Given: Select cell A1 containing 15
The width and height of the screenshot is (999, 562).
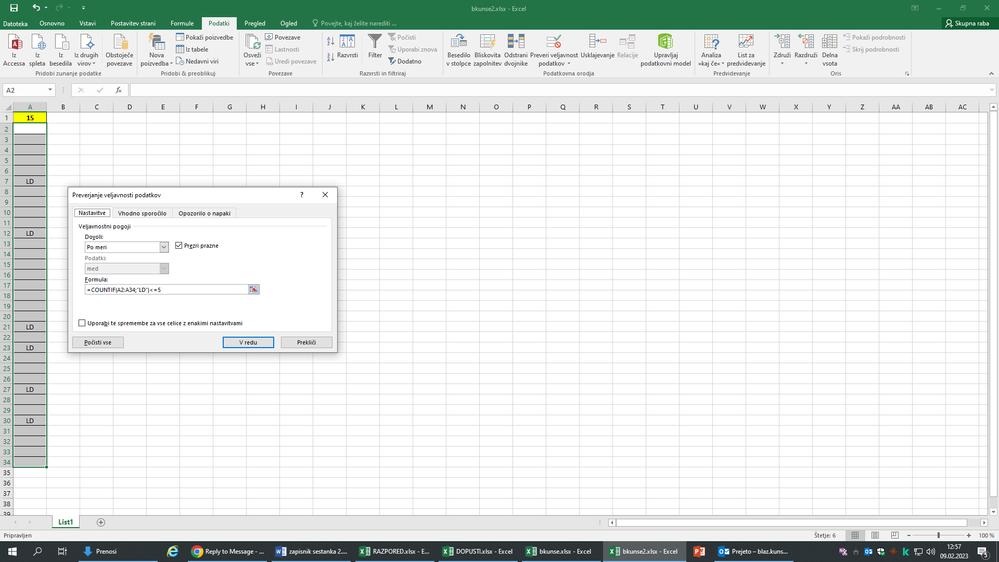Looking at the screenshot, I should click(x=30, y=117).
